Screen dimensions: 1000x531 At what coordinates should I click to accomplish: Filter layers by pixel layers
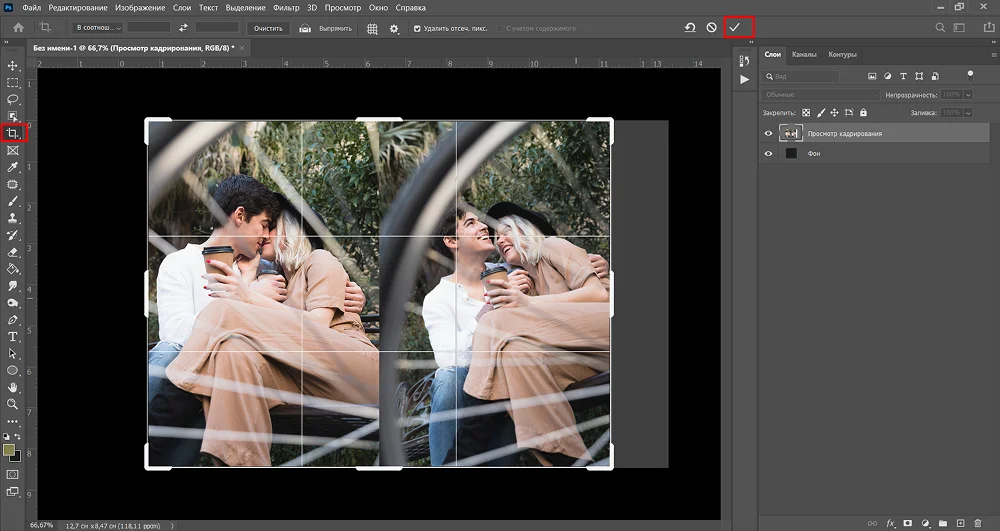pyautogui.click(x=872, y=76)
